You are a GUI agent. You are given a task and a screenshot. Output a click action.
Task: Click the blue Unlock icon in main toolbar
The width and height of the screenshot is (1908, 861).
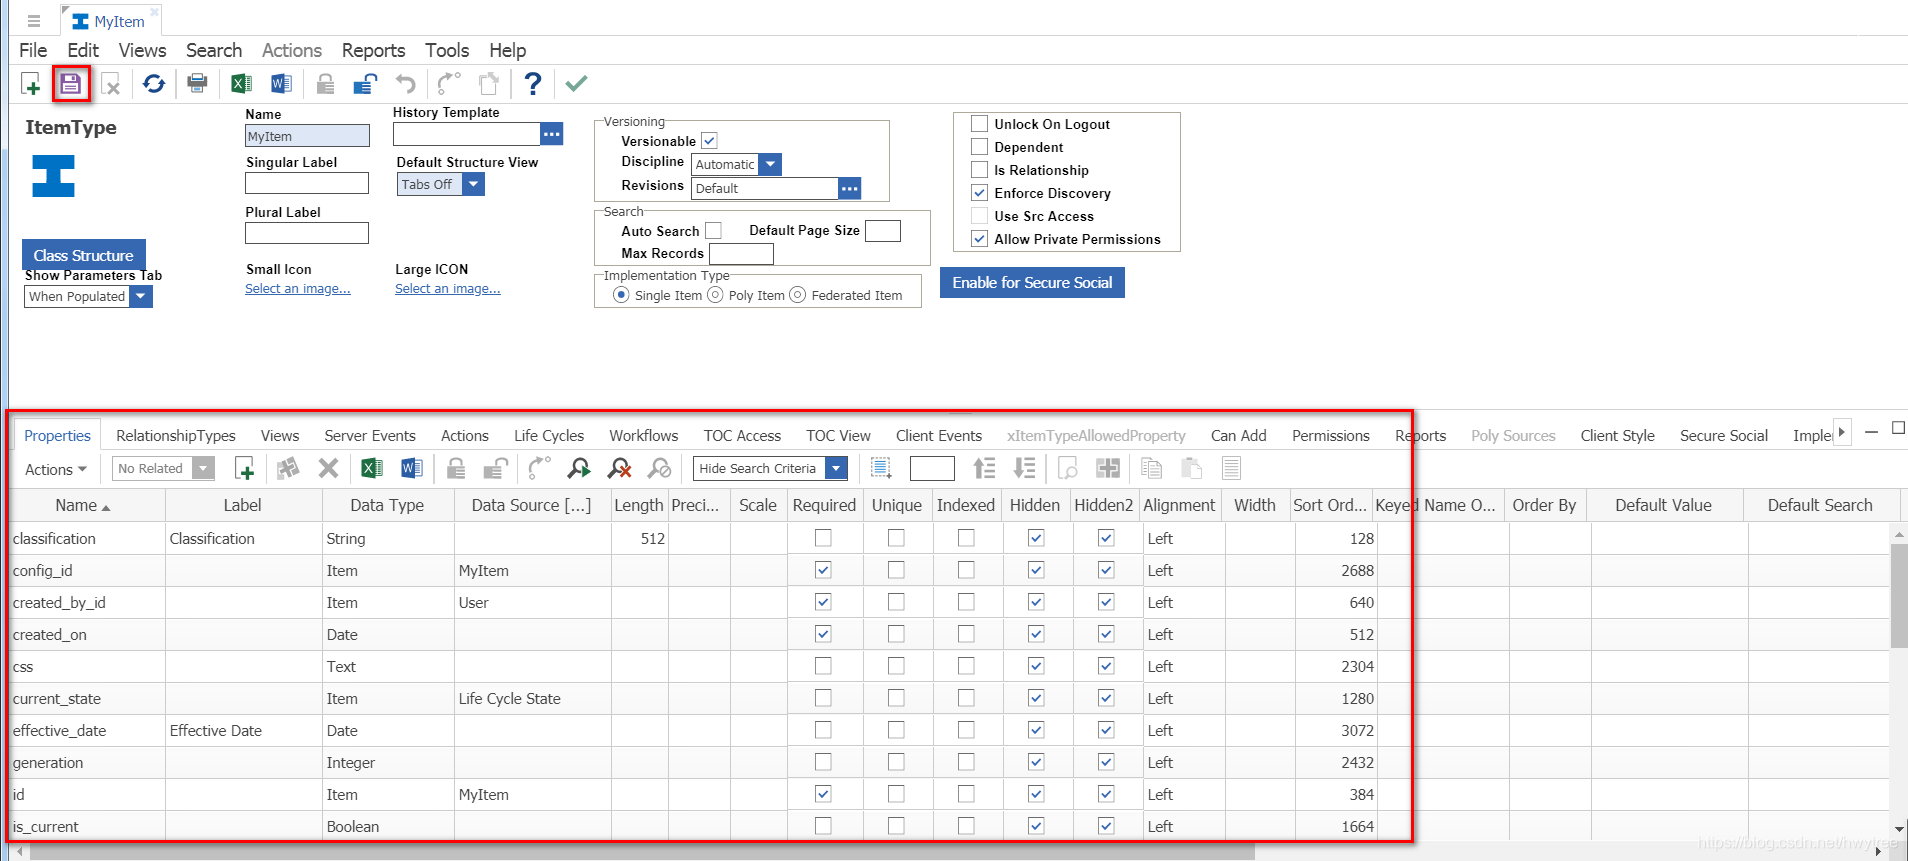pyautogui.click(x=365, y=84)
